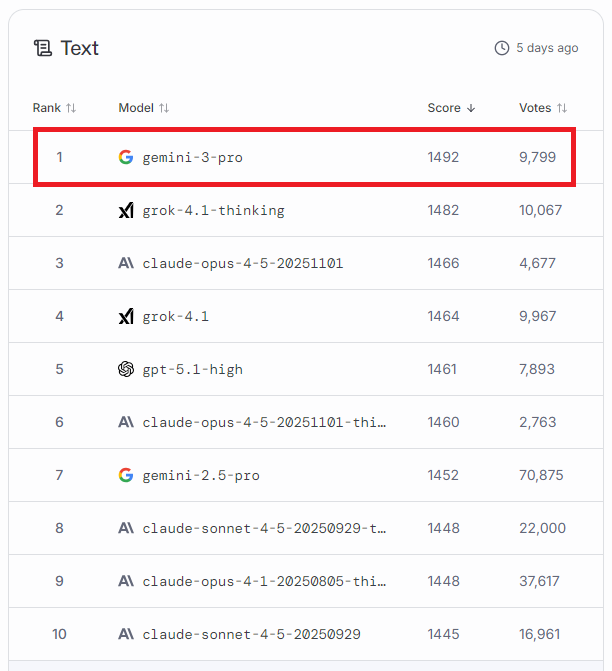Select votes value 7,893
Screen dimensions: 612x671
(537, 369)
